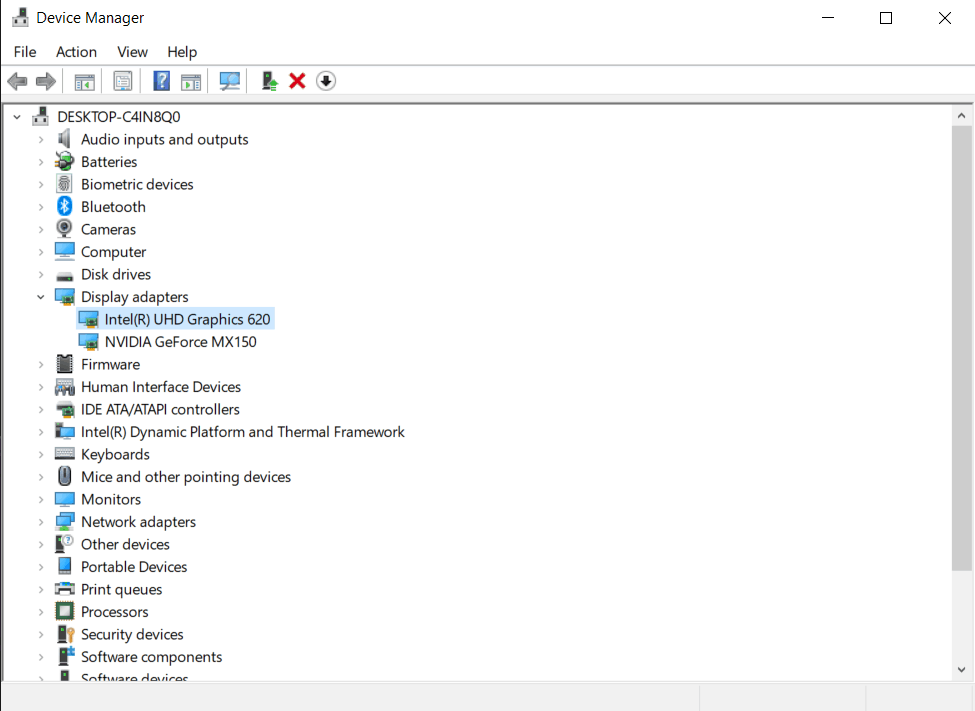Viewport: 975px width, 711px height.
Task: Expand the Network adapters chevron
Action: 41,522
